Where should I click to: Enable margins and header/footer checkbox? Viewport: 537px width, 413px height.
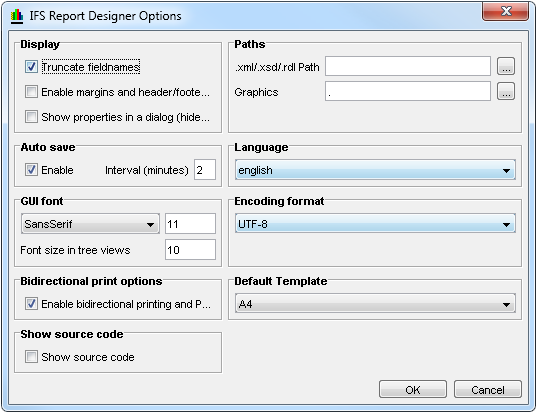coord(32,92)
